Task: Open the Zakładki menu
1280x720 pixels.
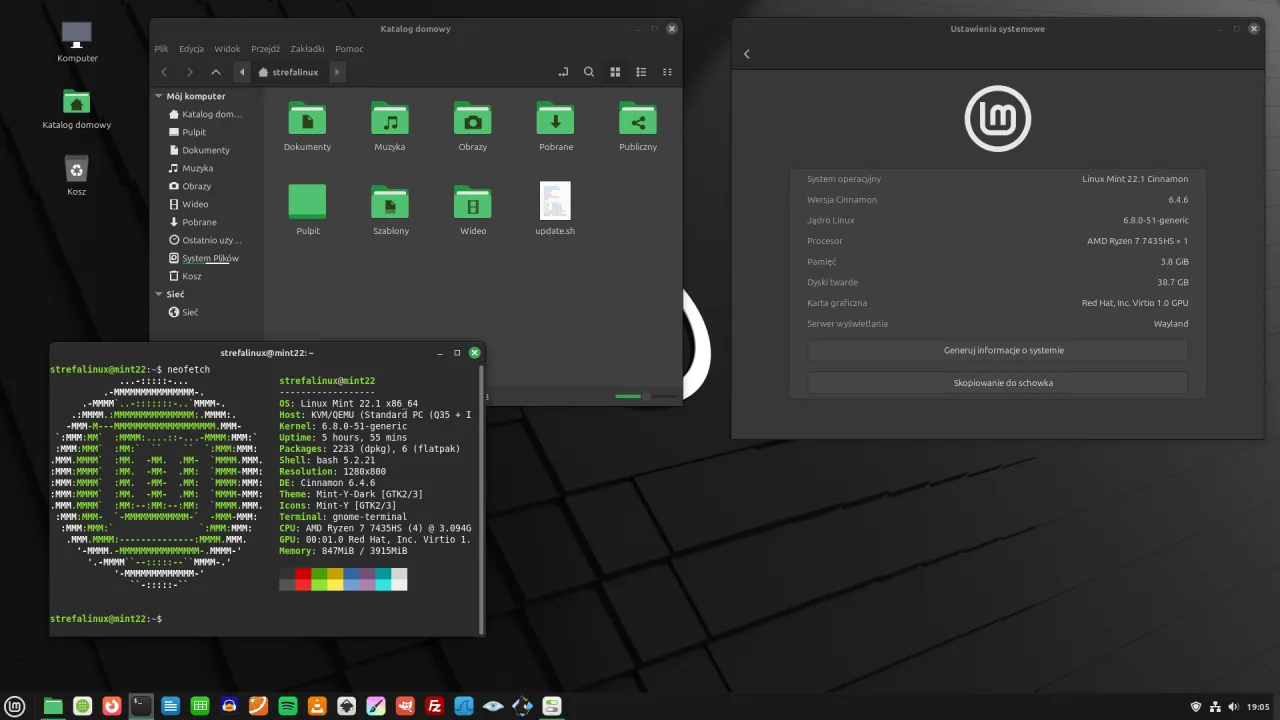Action: tap(307, 48)
